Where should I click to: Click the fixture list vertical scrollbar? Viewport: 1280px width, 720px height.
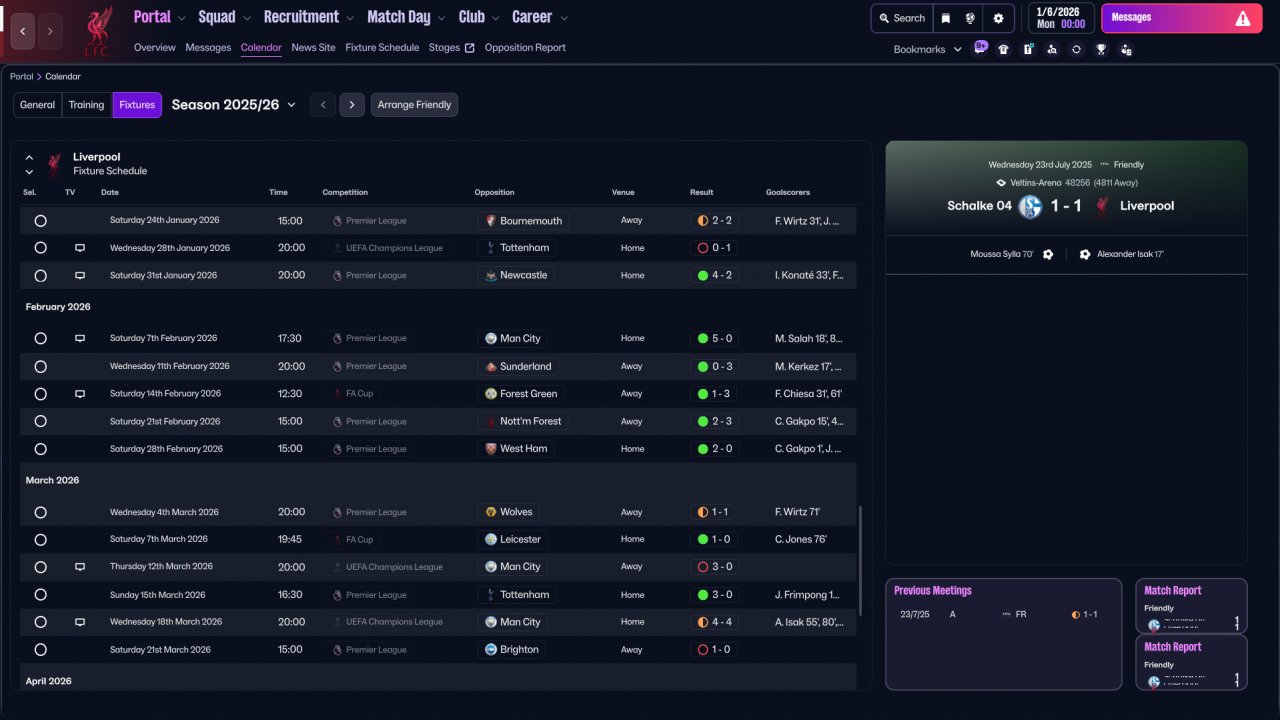(x=860, y=560)
